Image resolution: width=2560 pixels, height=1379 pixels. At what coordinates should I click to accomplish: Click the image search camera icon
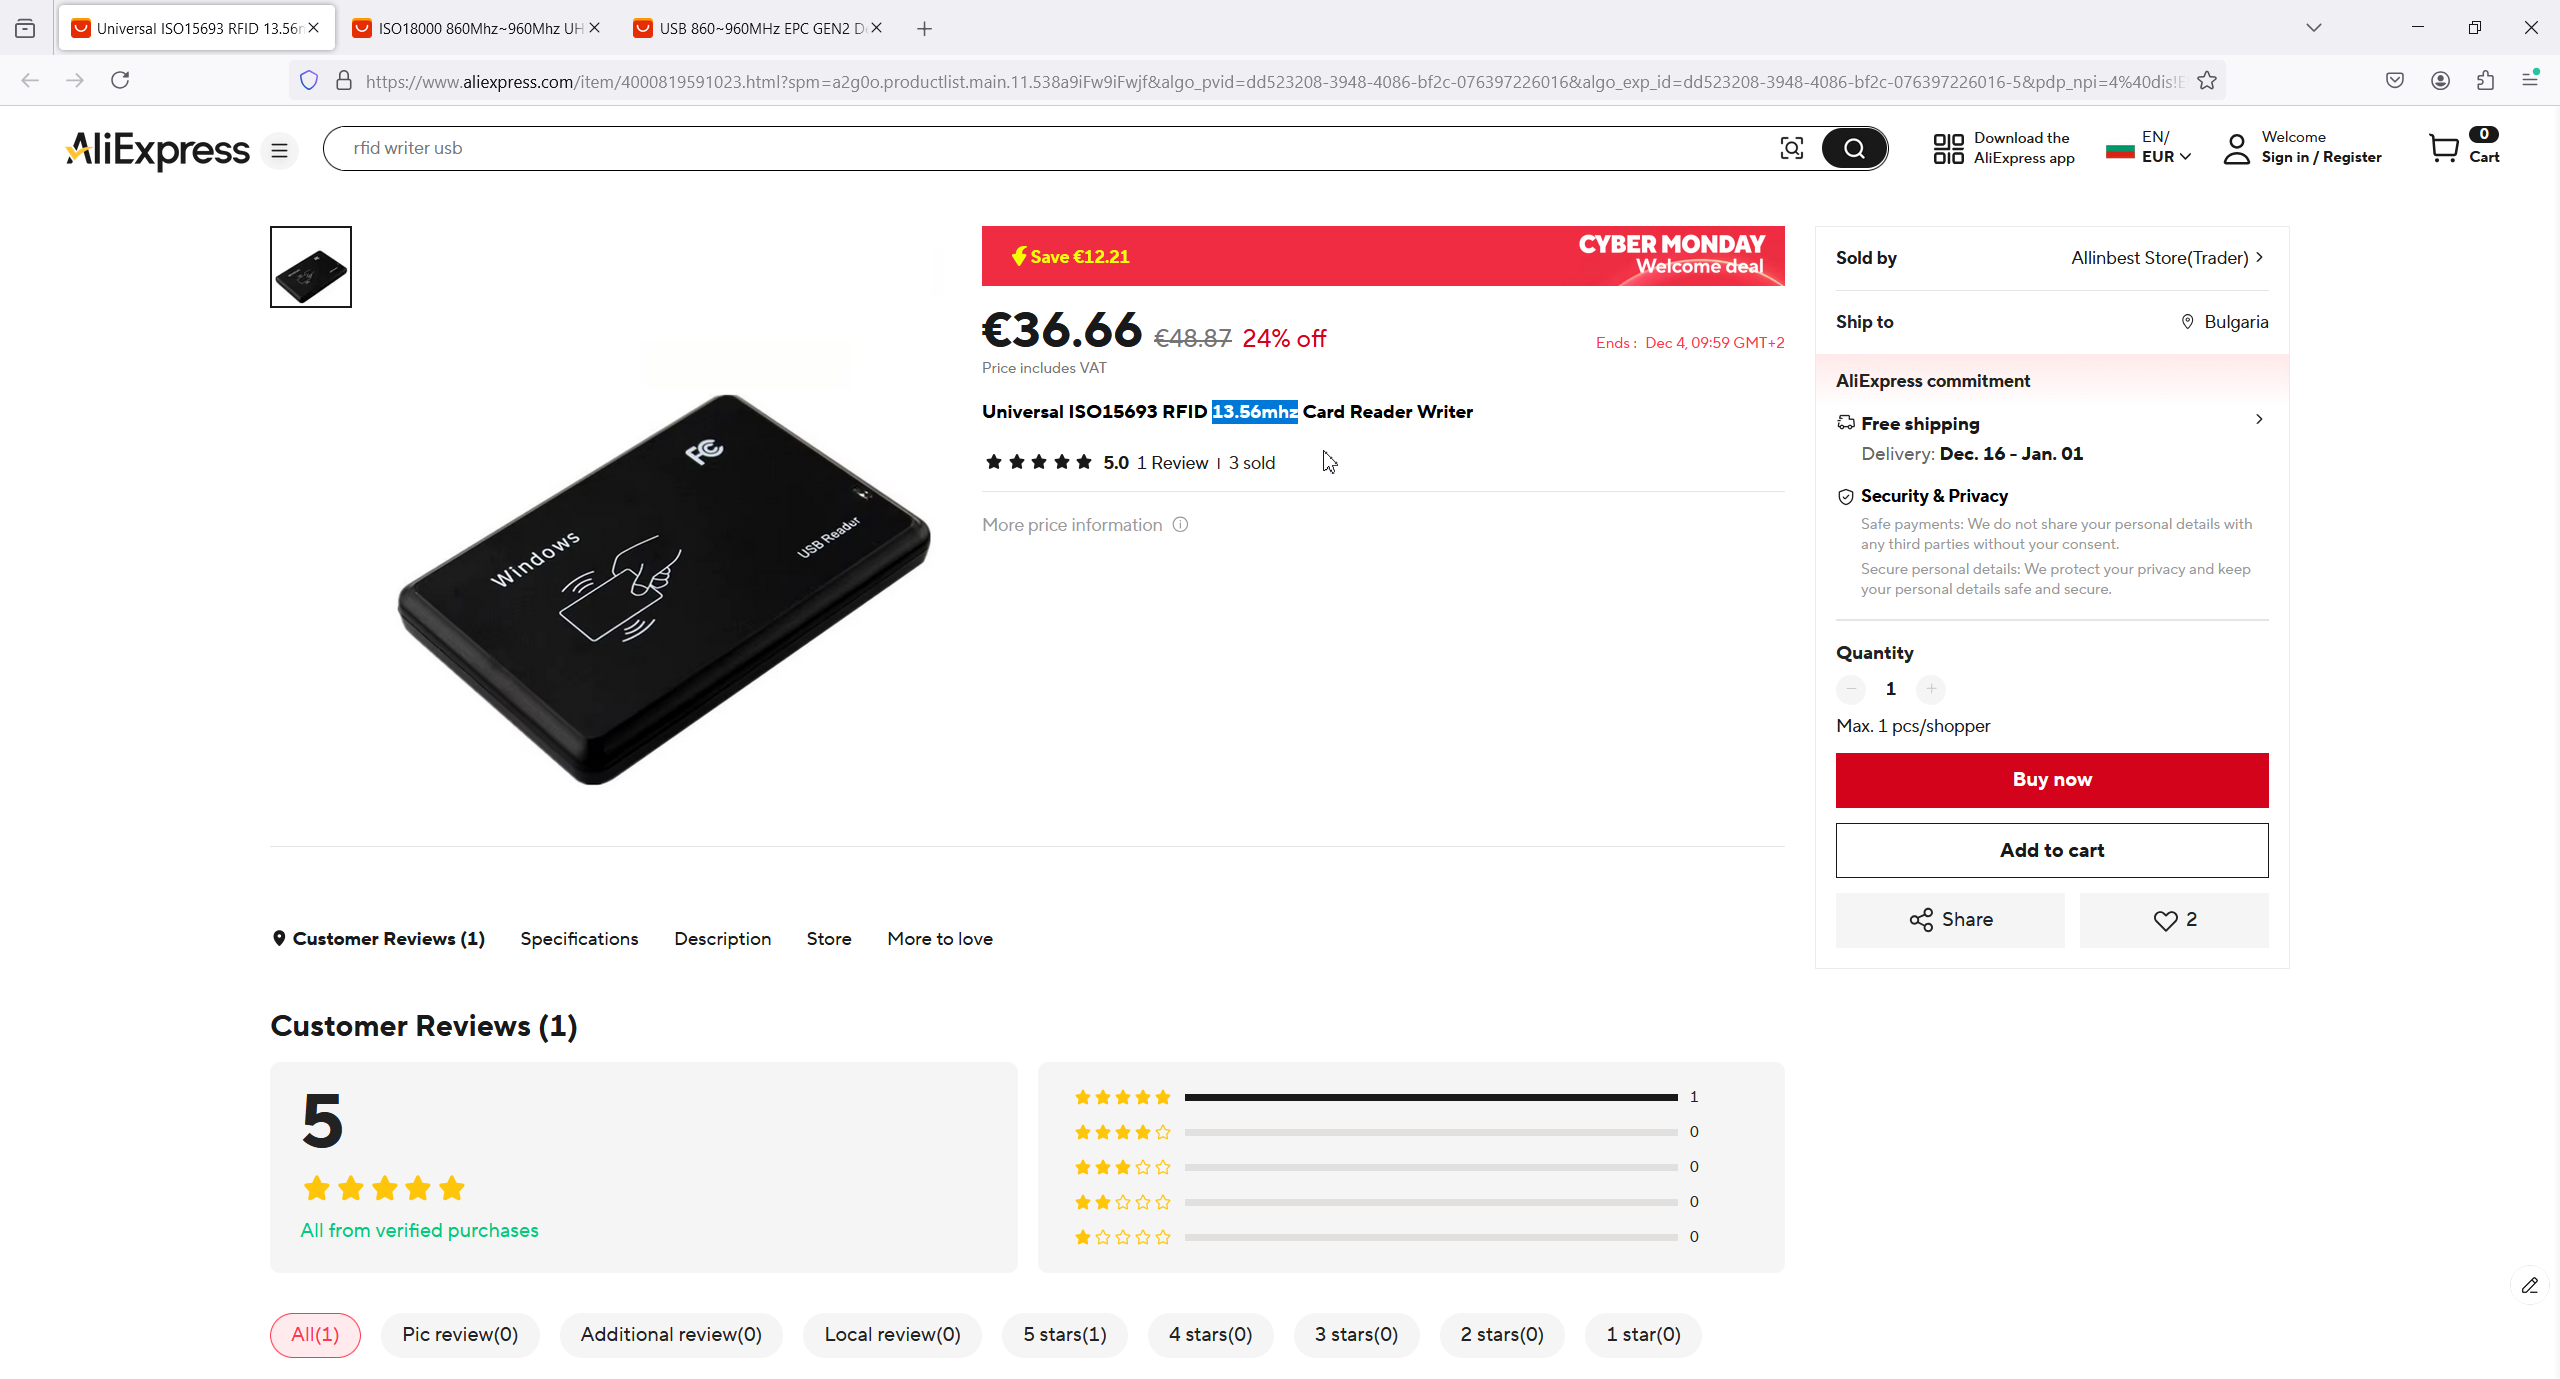click(1791, 149)
